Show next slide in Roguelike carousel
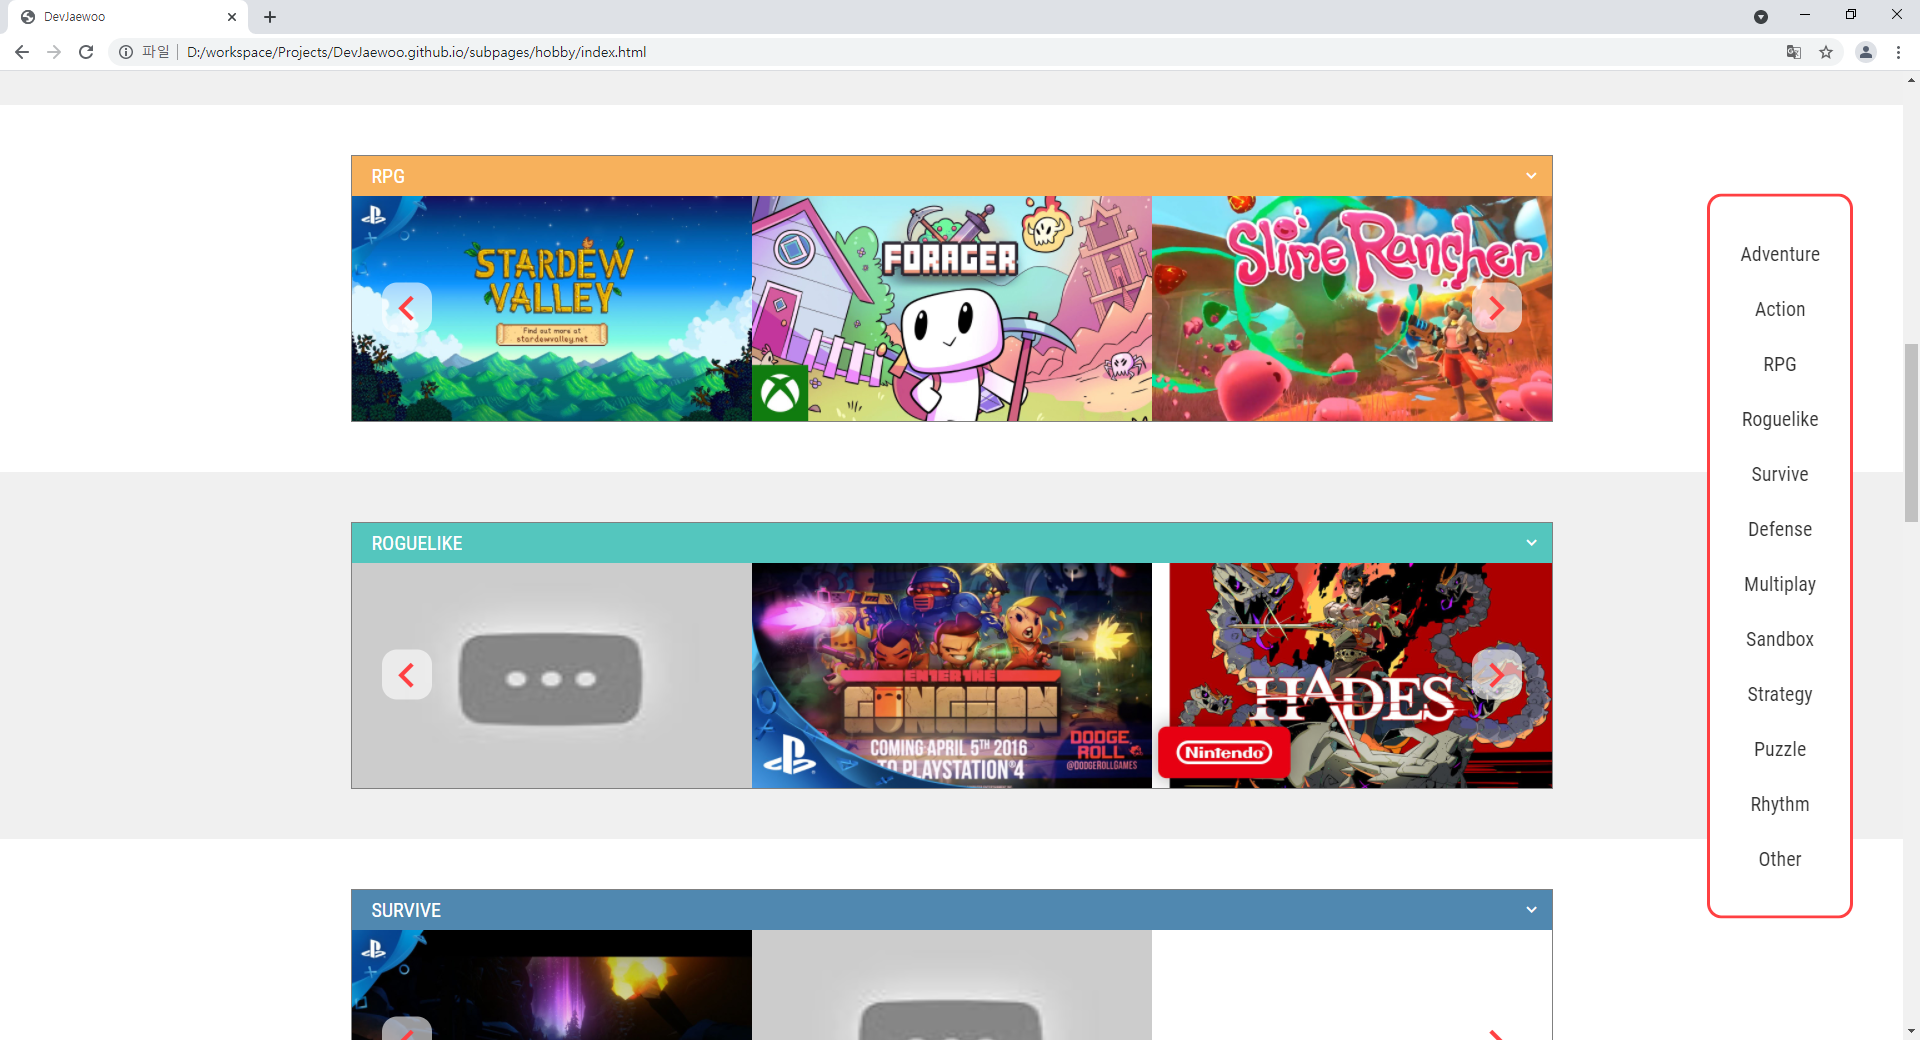This screenshot has height=1040, width=1920. pyautogui.click(x=1497, y=675)
